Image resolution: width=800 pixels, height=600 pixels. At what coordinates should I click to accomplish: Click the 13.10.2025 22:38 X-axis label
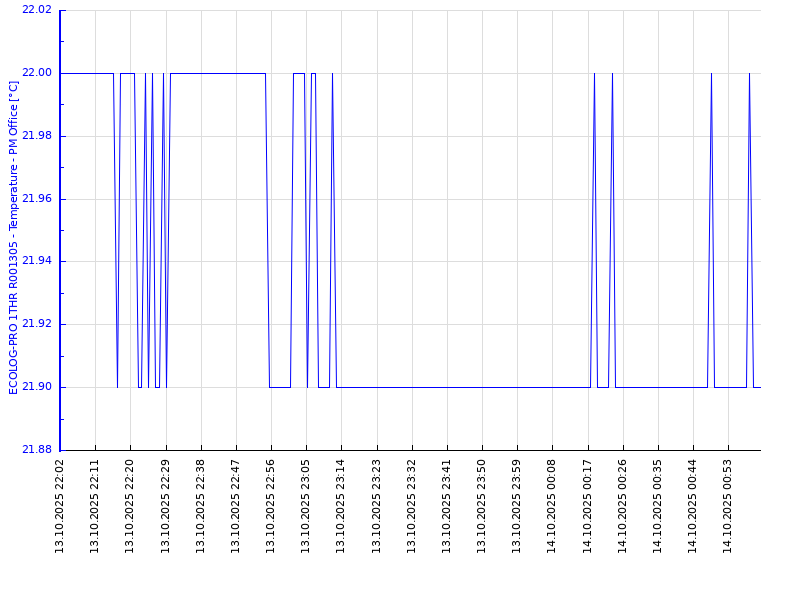tap(201, 506)
